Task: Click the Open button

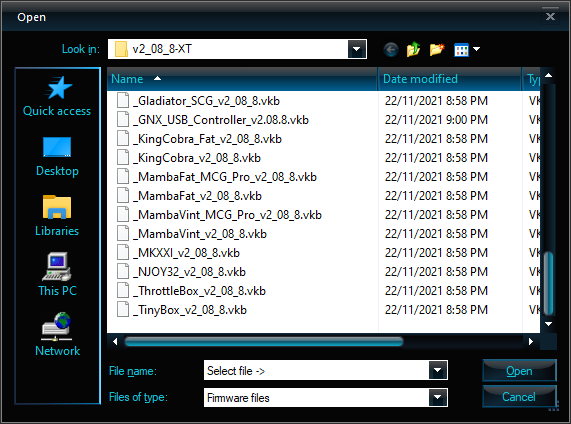Action: coord(519,370)
